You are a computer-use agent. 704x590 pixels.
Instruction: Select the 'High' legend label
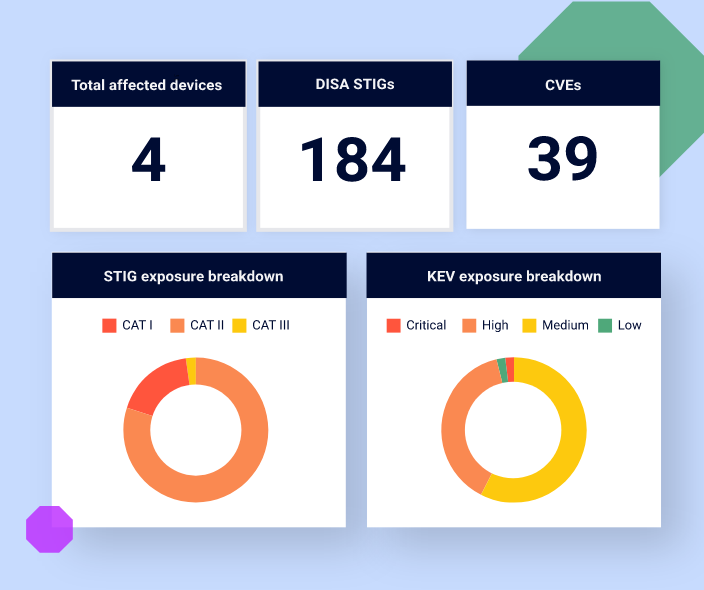(x=495, y=325)
